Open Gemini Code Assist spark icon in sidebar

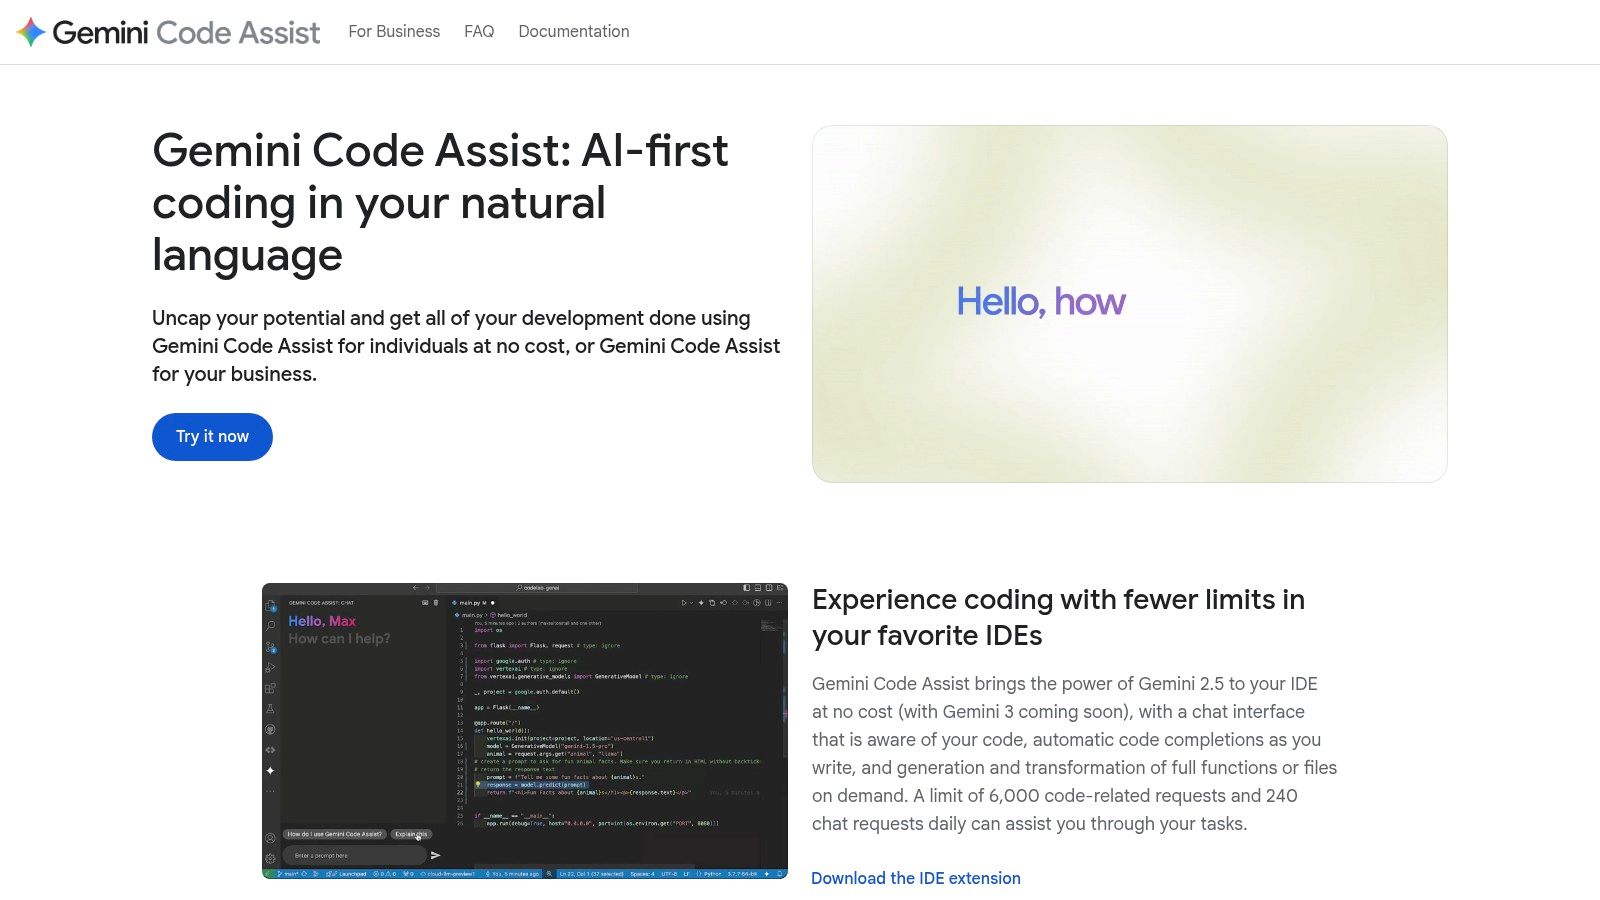[x=269, y=770]
